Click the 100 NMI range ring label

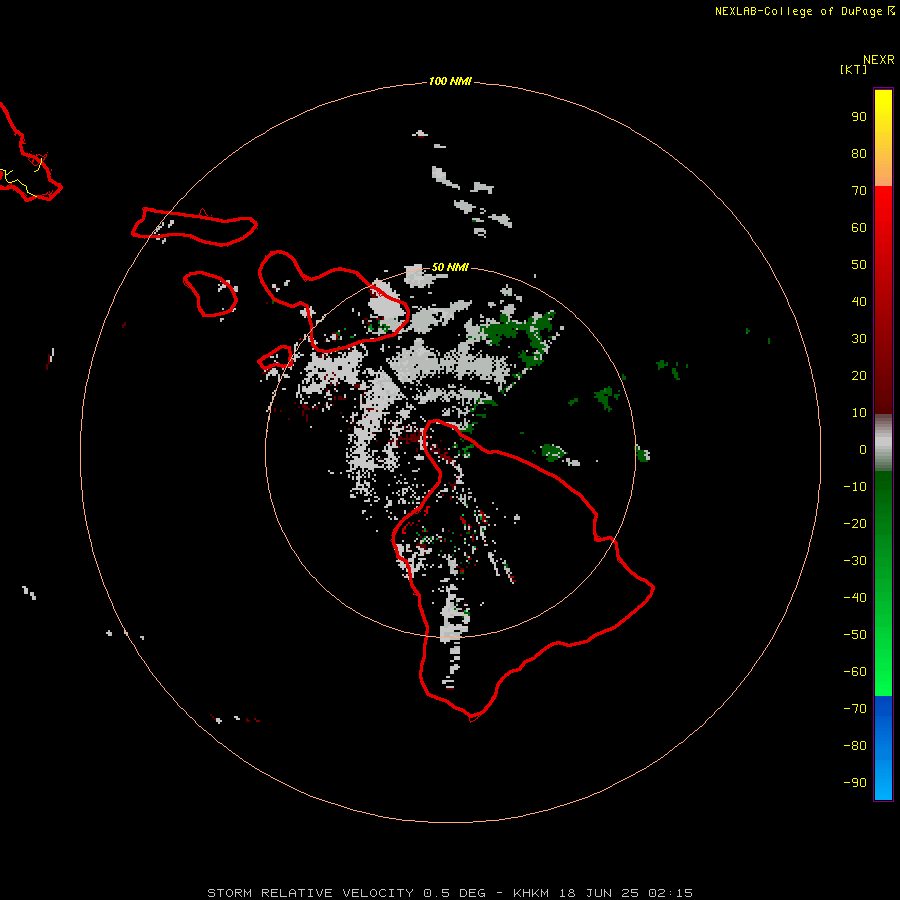pyautogui.click(x=450, y=82)
